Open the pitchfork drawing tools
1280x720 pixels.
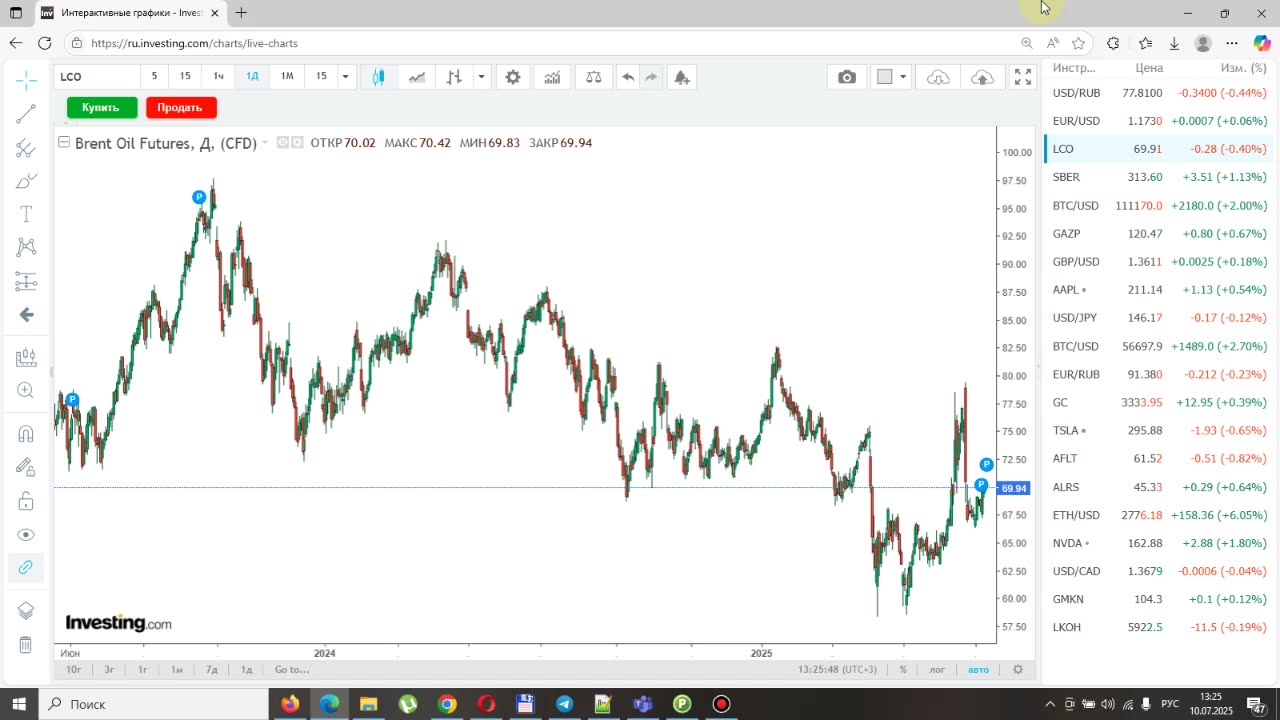(x=26, y=148)
